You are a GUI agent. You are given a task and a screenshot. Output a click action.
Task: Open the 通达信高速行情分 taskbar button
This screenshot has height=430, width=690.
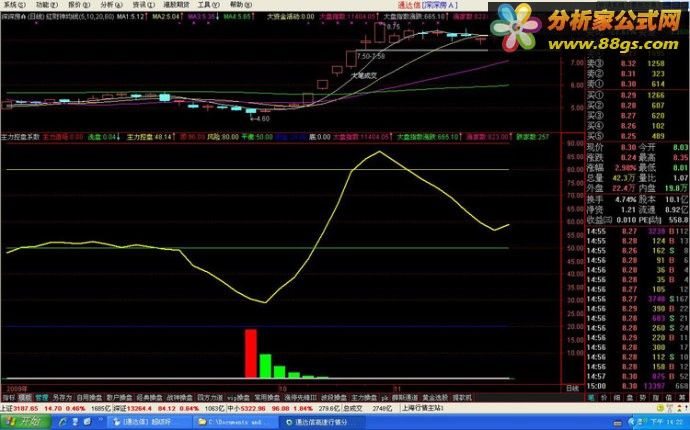(323, 423)
